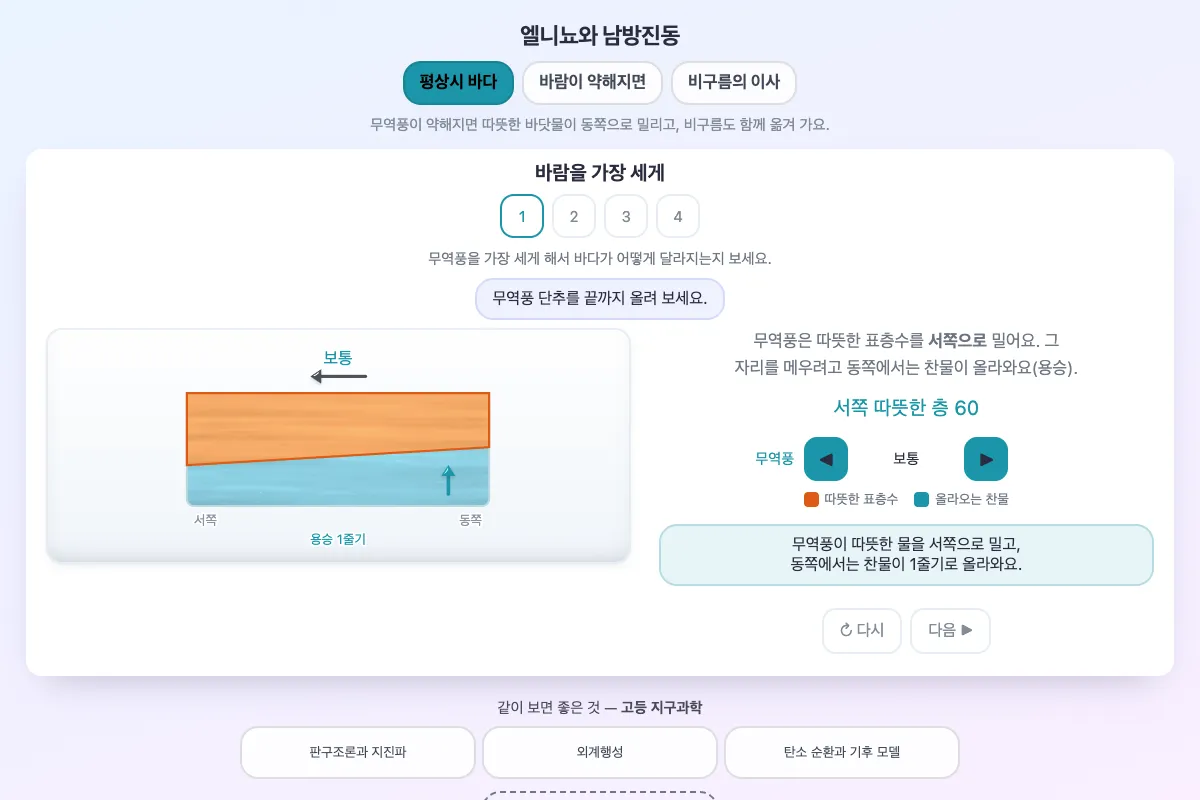Image resolution: width=1200 pixels, height=800 pixels.
Task: Click the upwelling arrow in ocean diagram
Action: click(x=448, y=481)
